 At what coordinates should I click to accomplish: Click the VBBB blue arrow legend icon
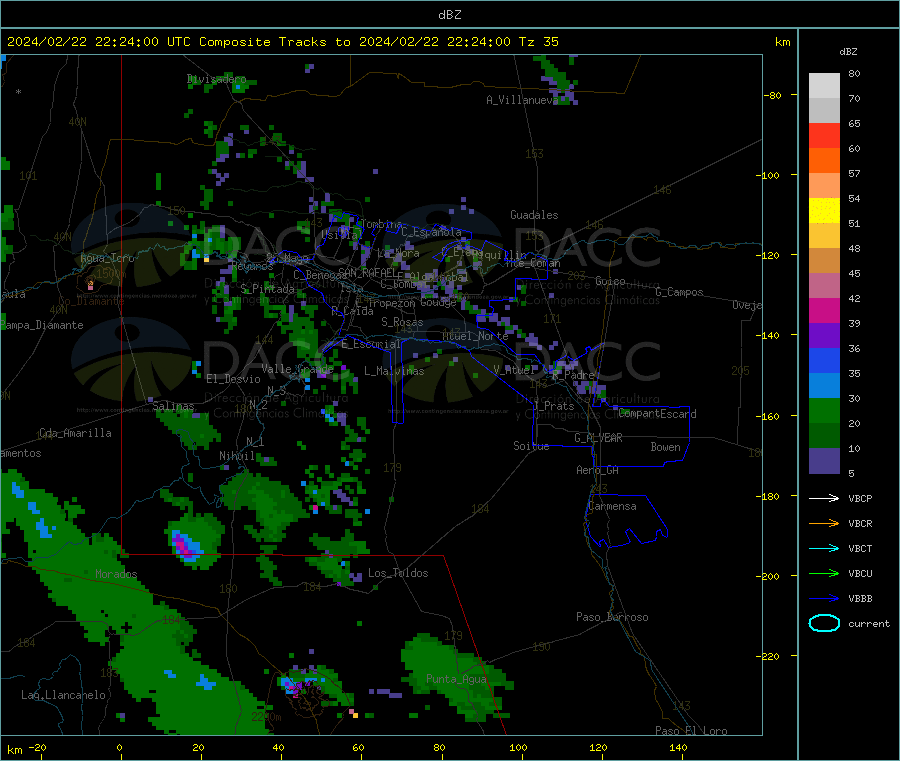tap(824, 599)
